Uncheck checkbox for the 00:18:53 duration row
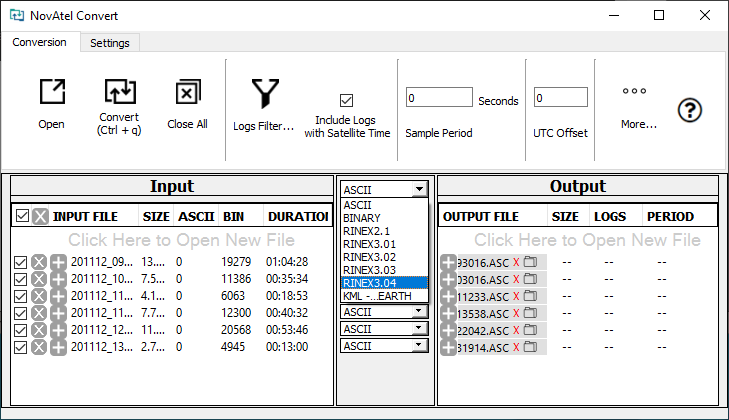Viewport: 729px width, 420px height. click(x=20, y=296)
